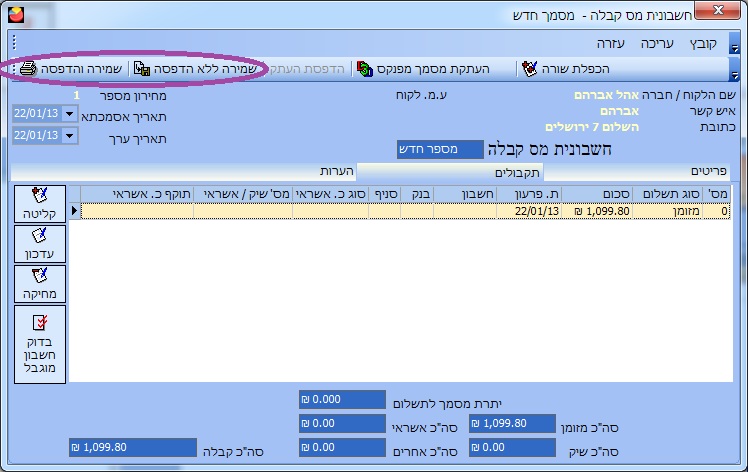Click the שמירה ללא הדפסה label

coord(206,69)
